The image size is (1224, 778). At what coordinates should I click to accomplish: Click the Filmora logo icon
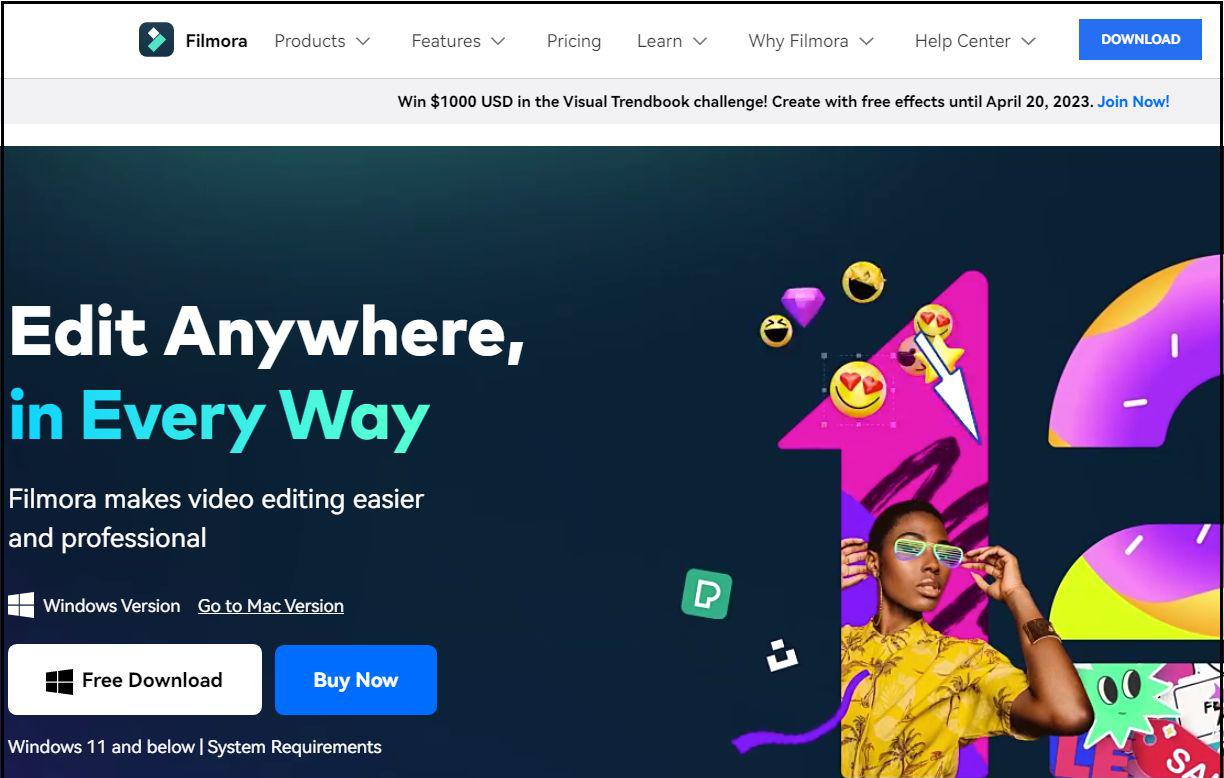pos(156,40)
